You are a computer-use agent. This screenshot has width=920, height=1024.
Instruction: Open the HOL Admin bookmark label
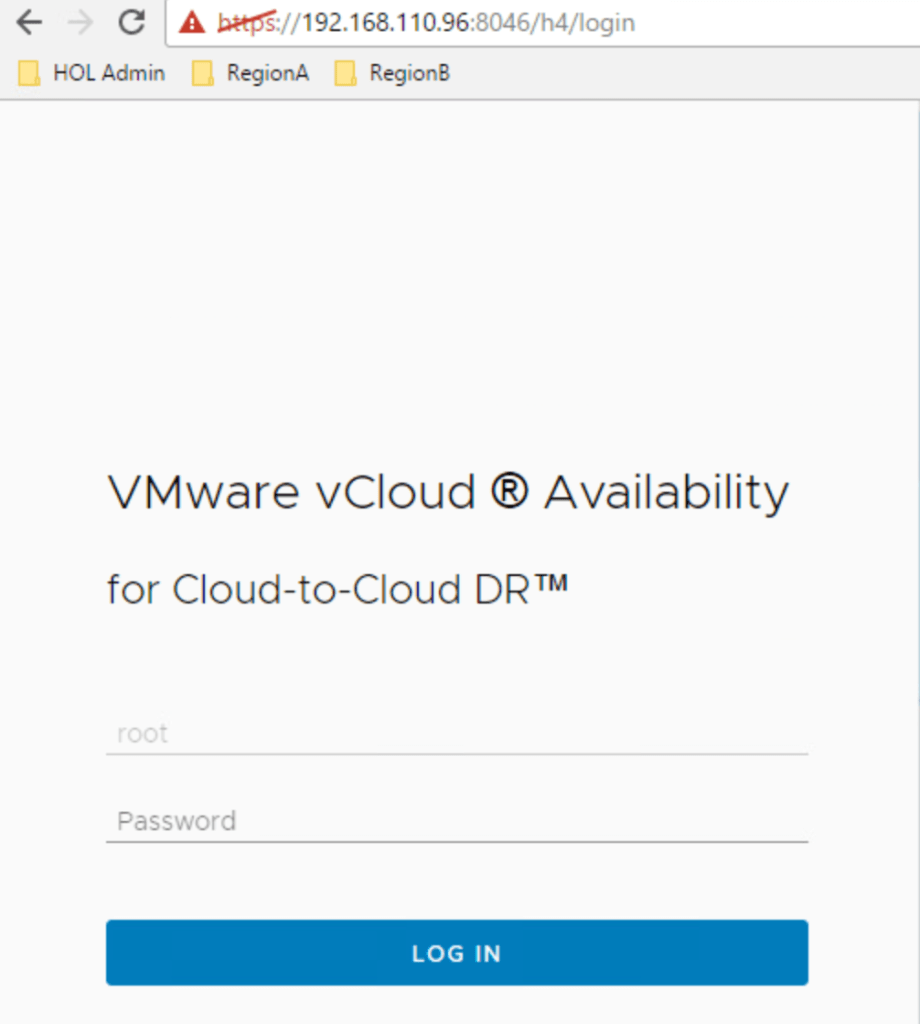click(x=108, y=73)
